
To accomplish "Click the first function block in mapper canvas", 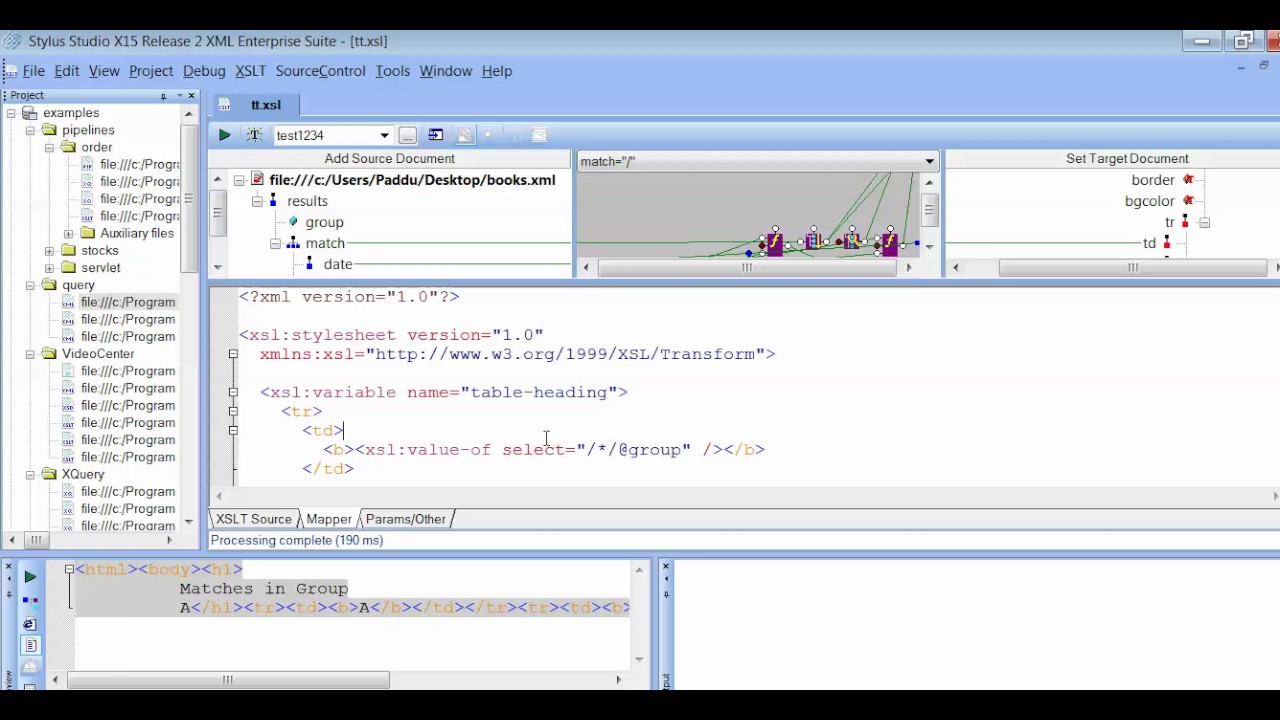I will coord(774,243).
